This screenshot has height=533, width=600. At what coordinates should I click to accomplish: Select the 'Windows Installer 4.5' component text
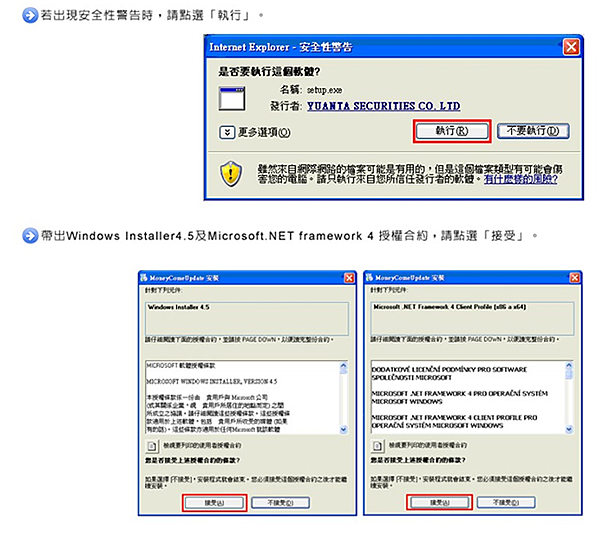click(x=179, y=307)
